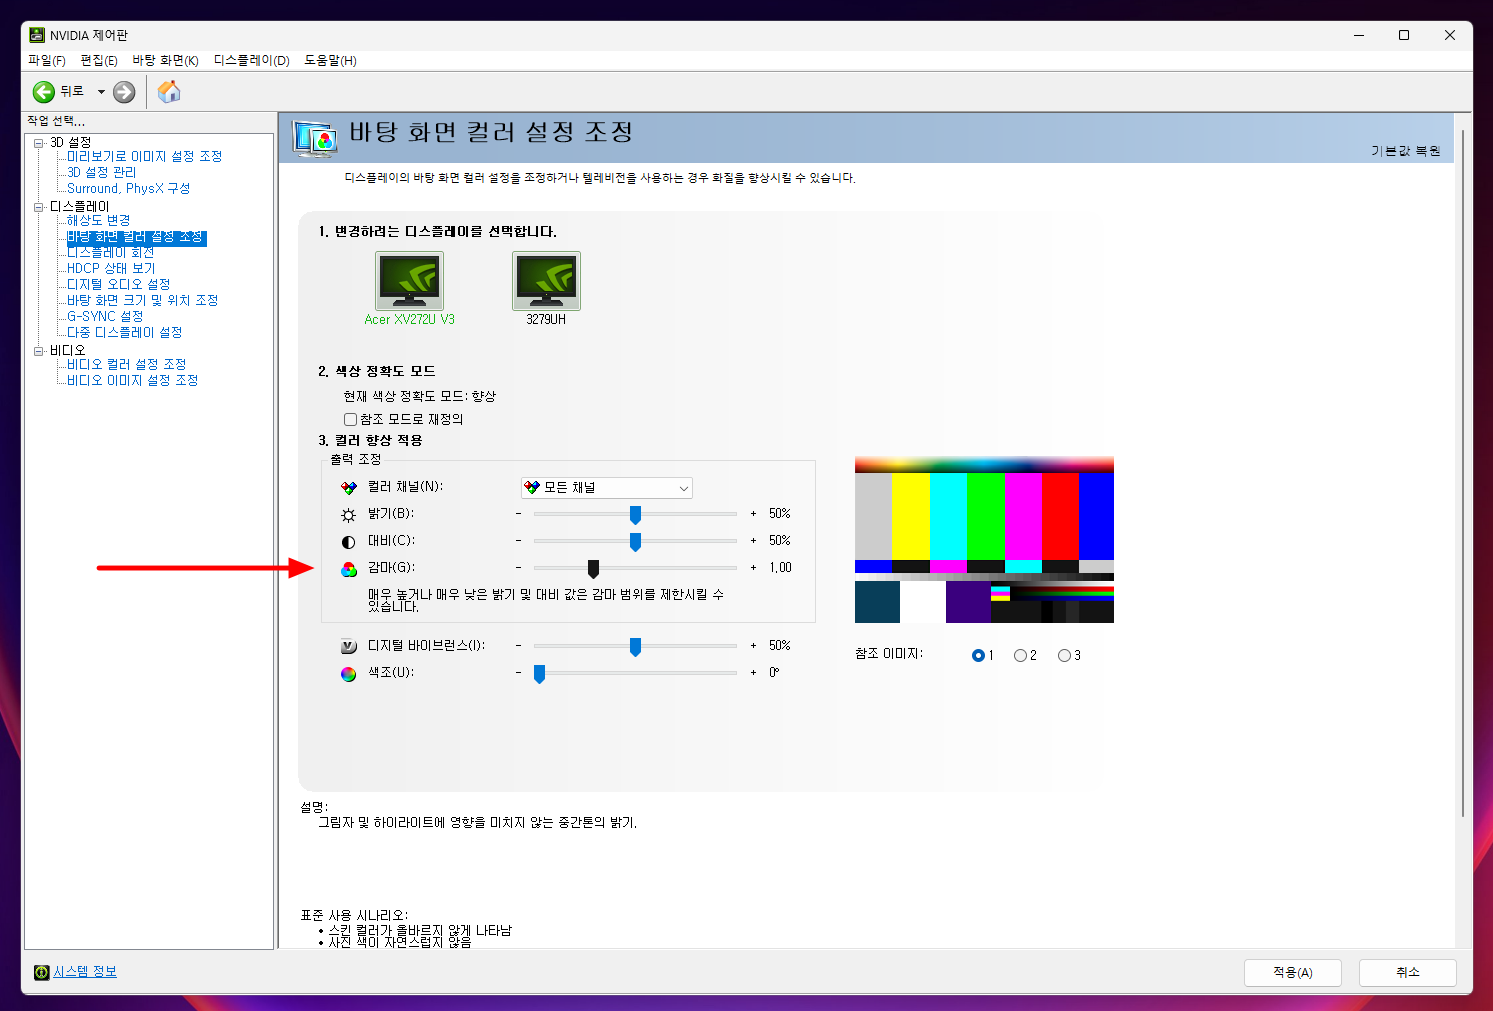Click the contrast slider handle
The height and width of the screenshot is (1011, 1493).
point(635,542)
